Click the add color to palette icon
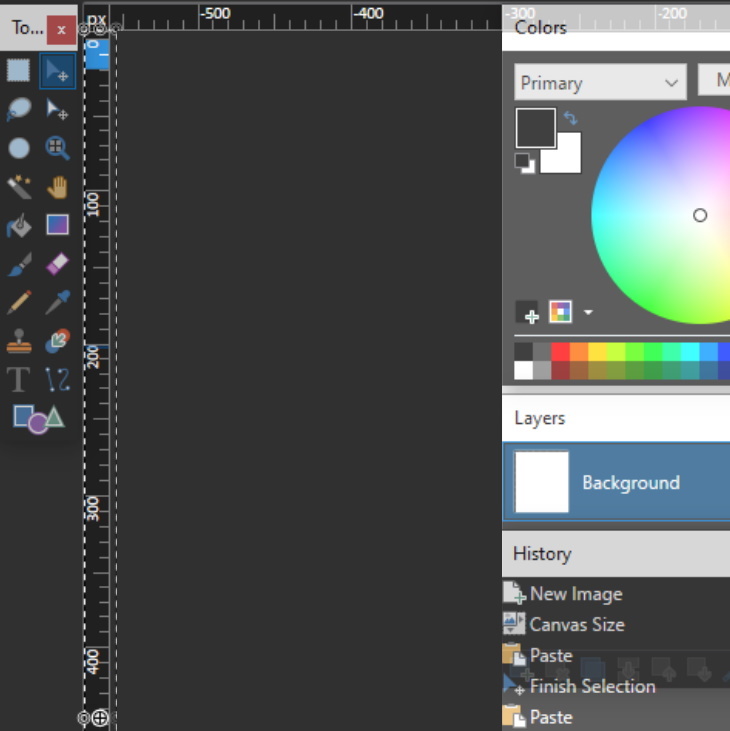Viewport: 730px width, 731px height. pyautogui.click(x=527, y=312)
